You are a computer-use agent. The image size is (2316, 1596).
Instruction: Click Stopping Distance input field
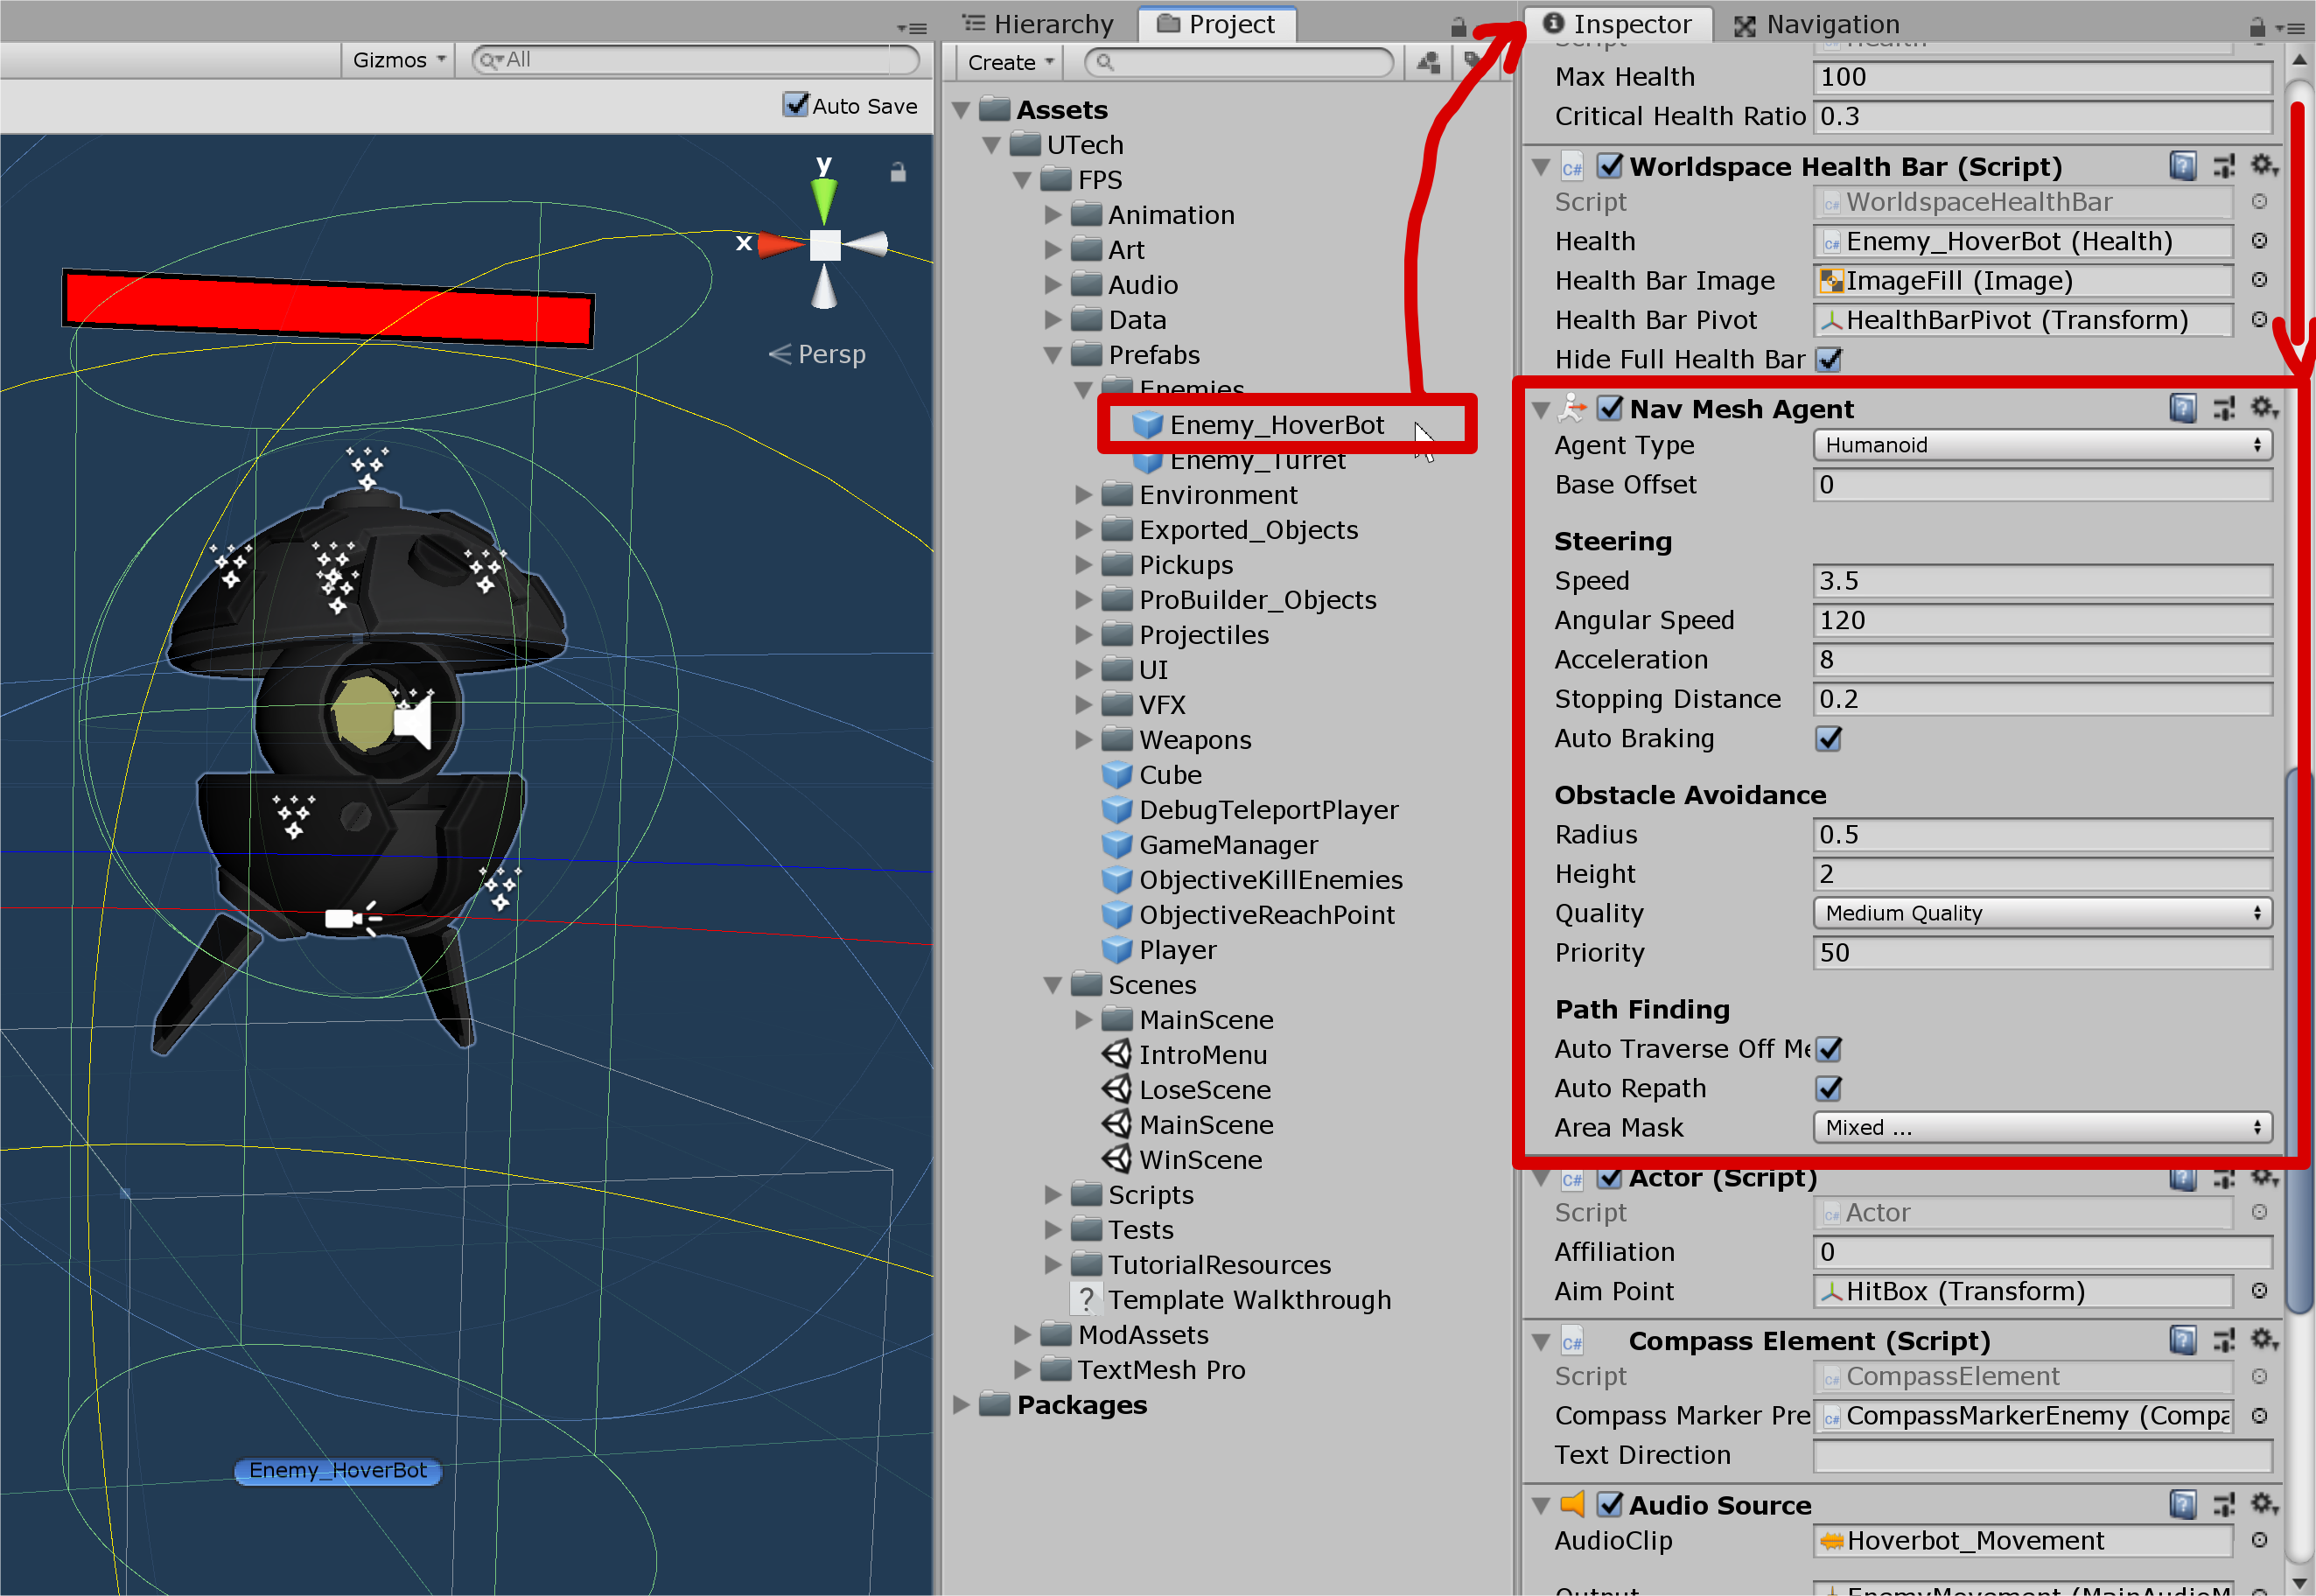tap(2041, 698)
